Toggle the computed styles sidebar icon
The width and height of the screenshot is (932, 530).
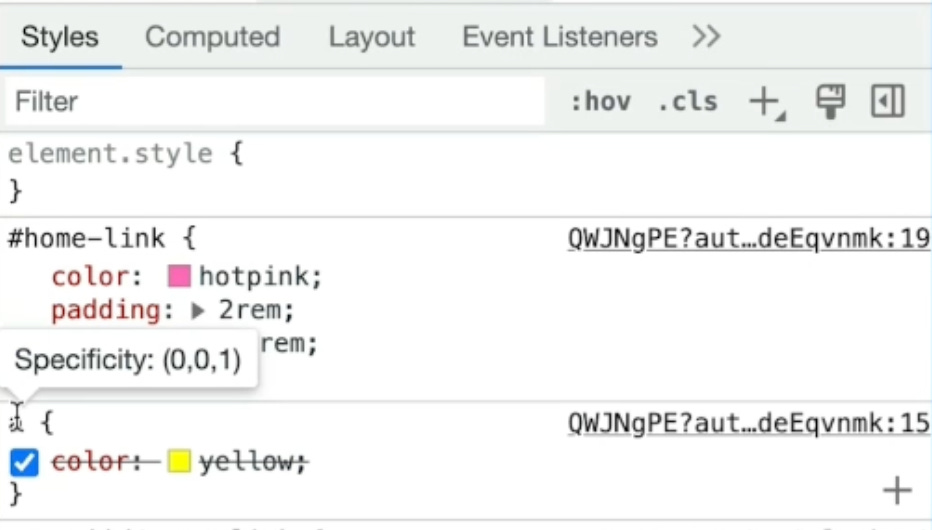(x=888, y=101)
